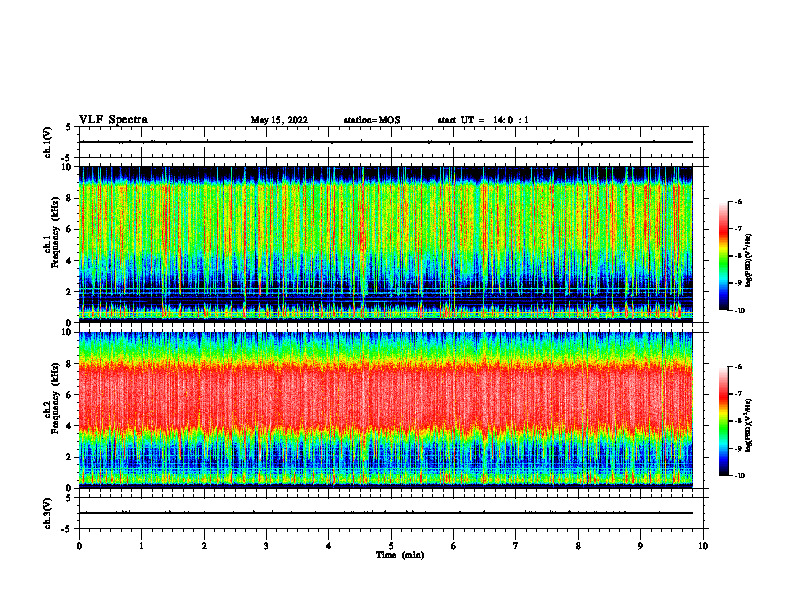Click the ch.1 spectrogram color bar
The width and height of the screenshot is (792, 612).
(724, 256)
